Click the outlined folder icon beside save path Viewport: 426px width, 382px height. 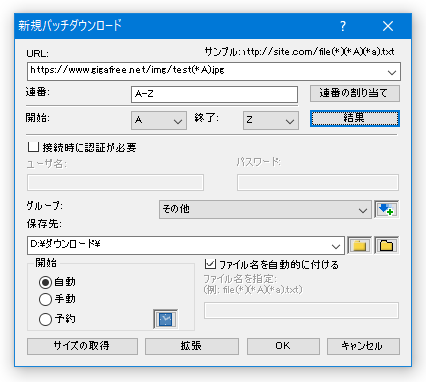(386, 246)
